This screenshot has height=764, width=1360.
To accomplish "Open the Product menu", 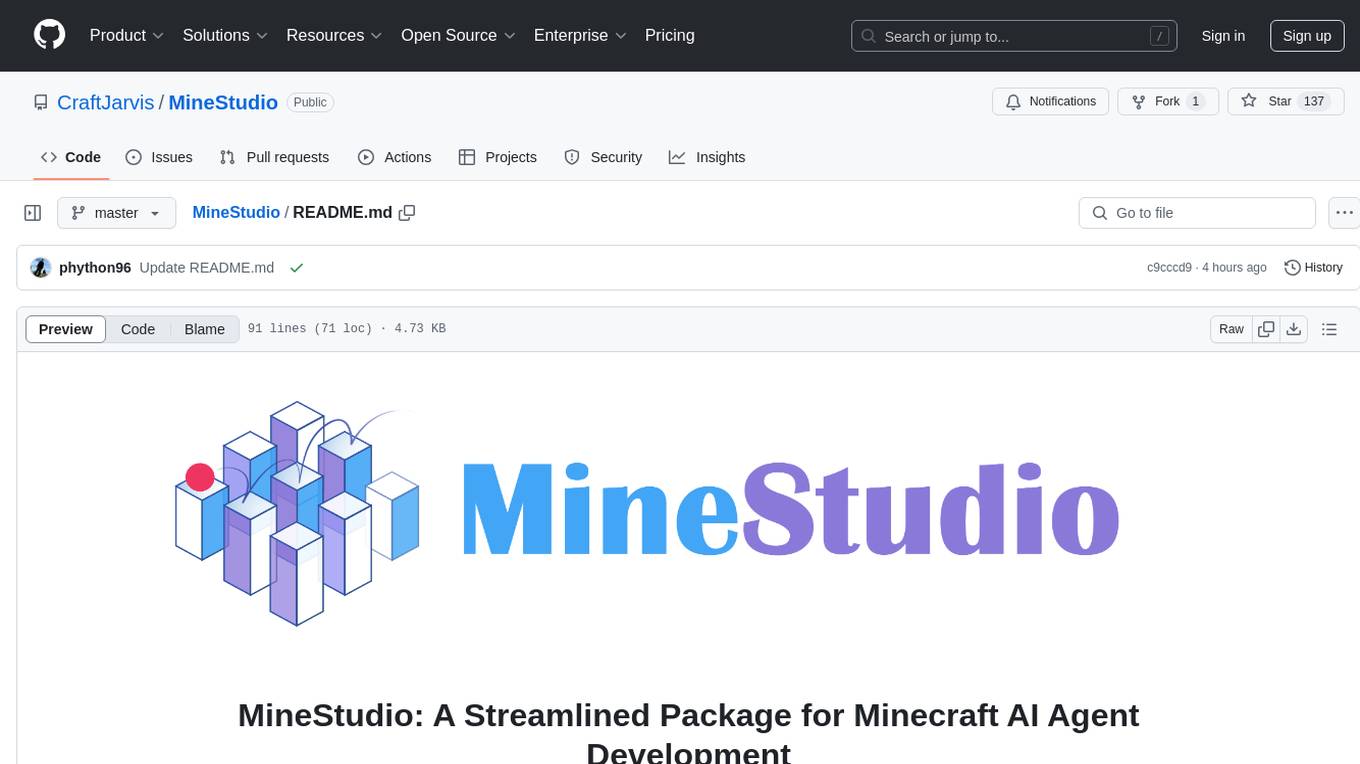I will coord(127,35).
